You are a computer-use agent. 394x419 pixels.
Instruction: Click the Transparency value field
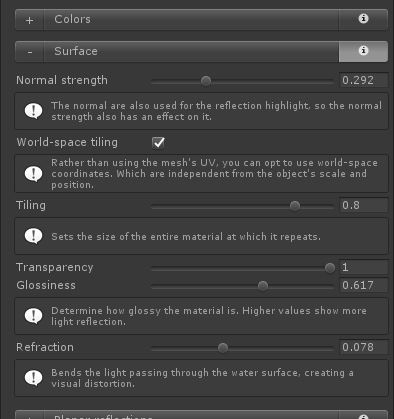point(364,267)
